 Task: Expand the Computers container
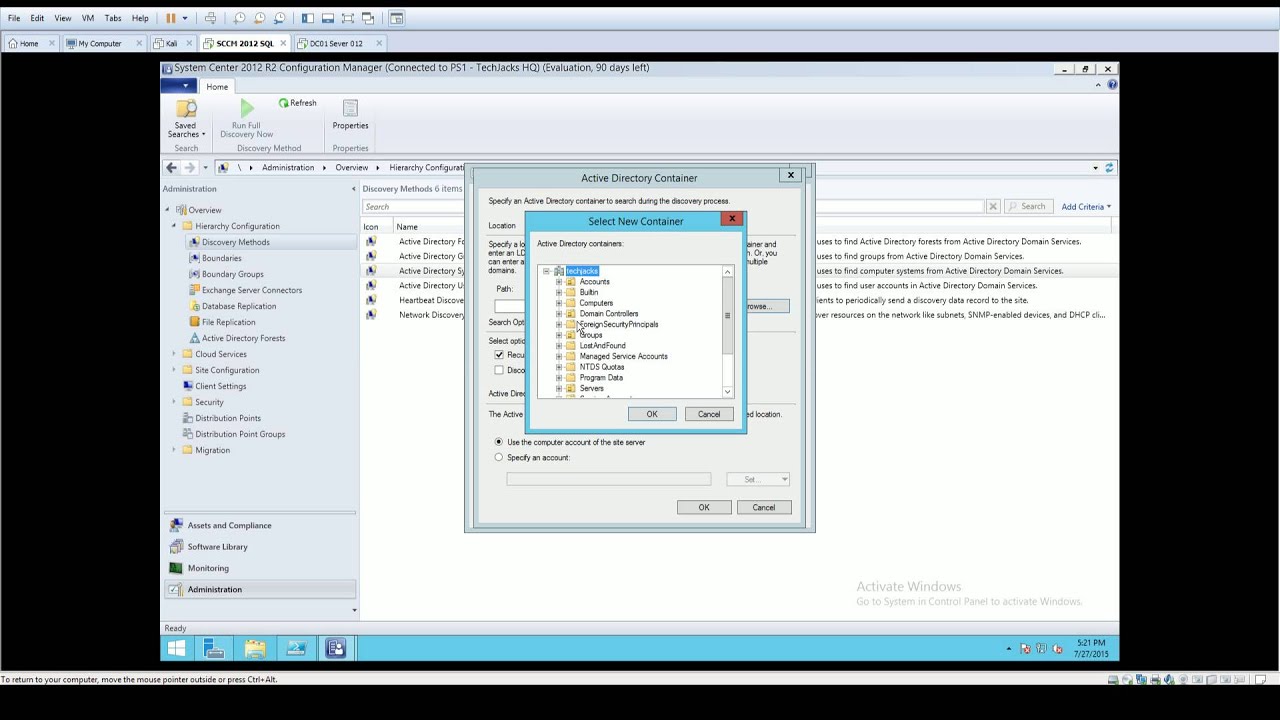[559, 303]
